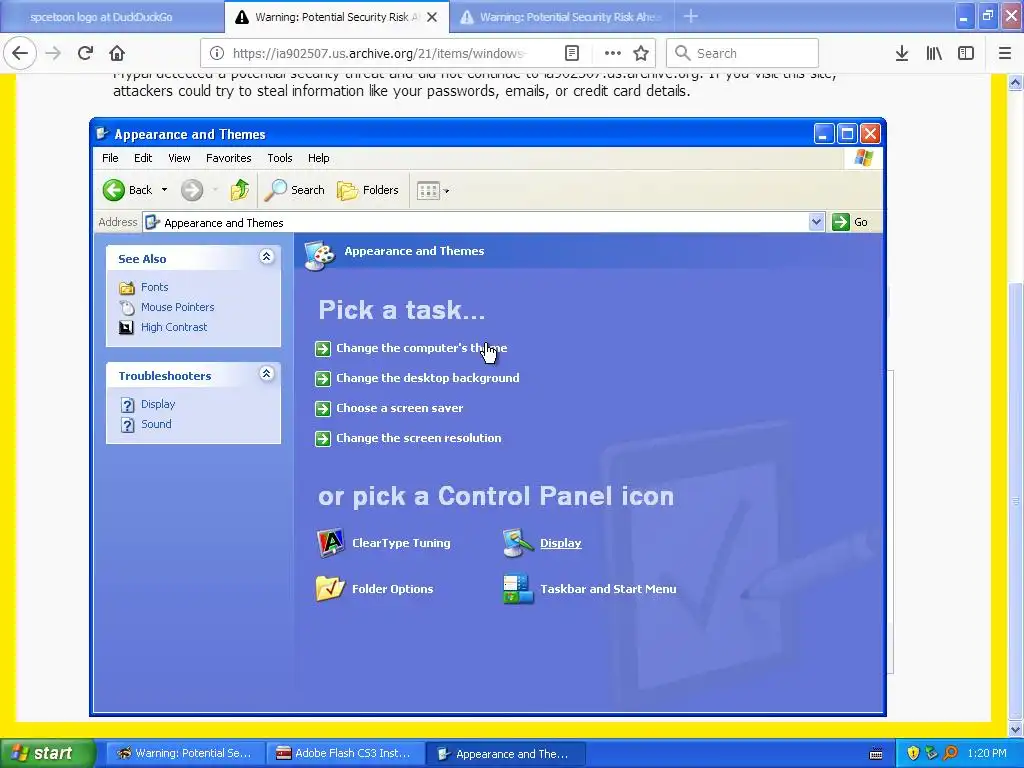Open the Edit menu
This screenshot has width=1024, height=768.
pyautogui.click(x=143, y=158)
